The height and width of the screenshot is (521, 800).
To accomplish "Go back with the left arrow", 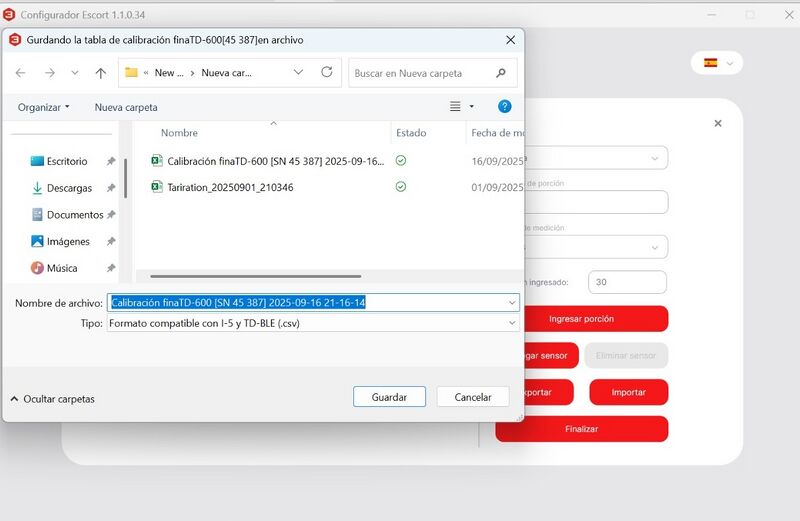I will 20,73.
